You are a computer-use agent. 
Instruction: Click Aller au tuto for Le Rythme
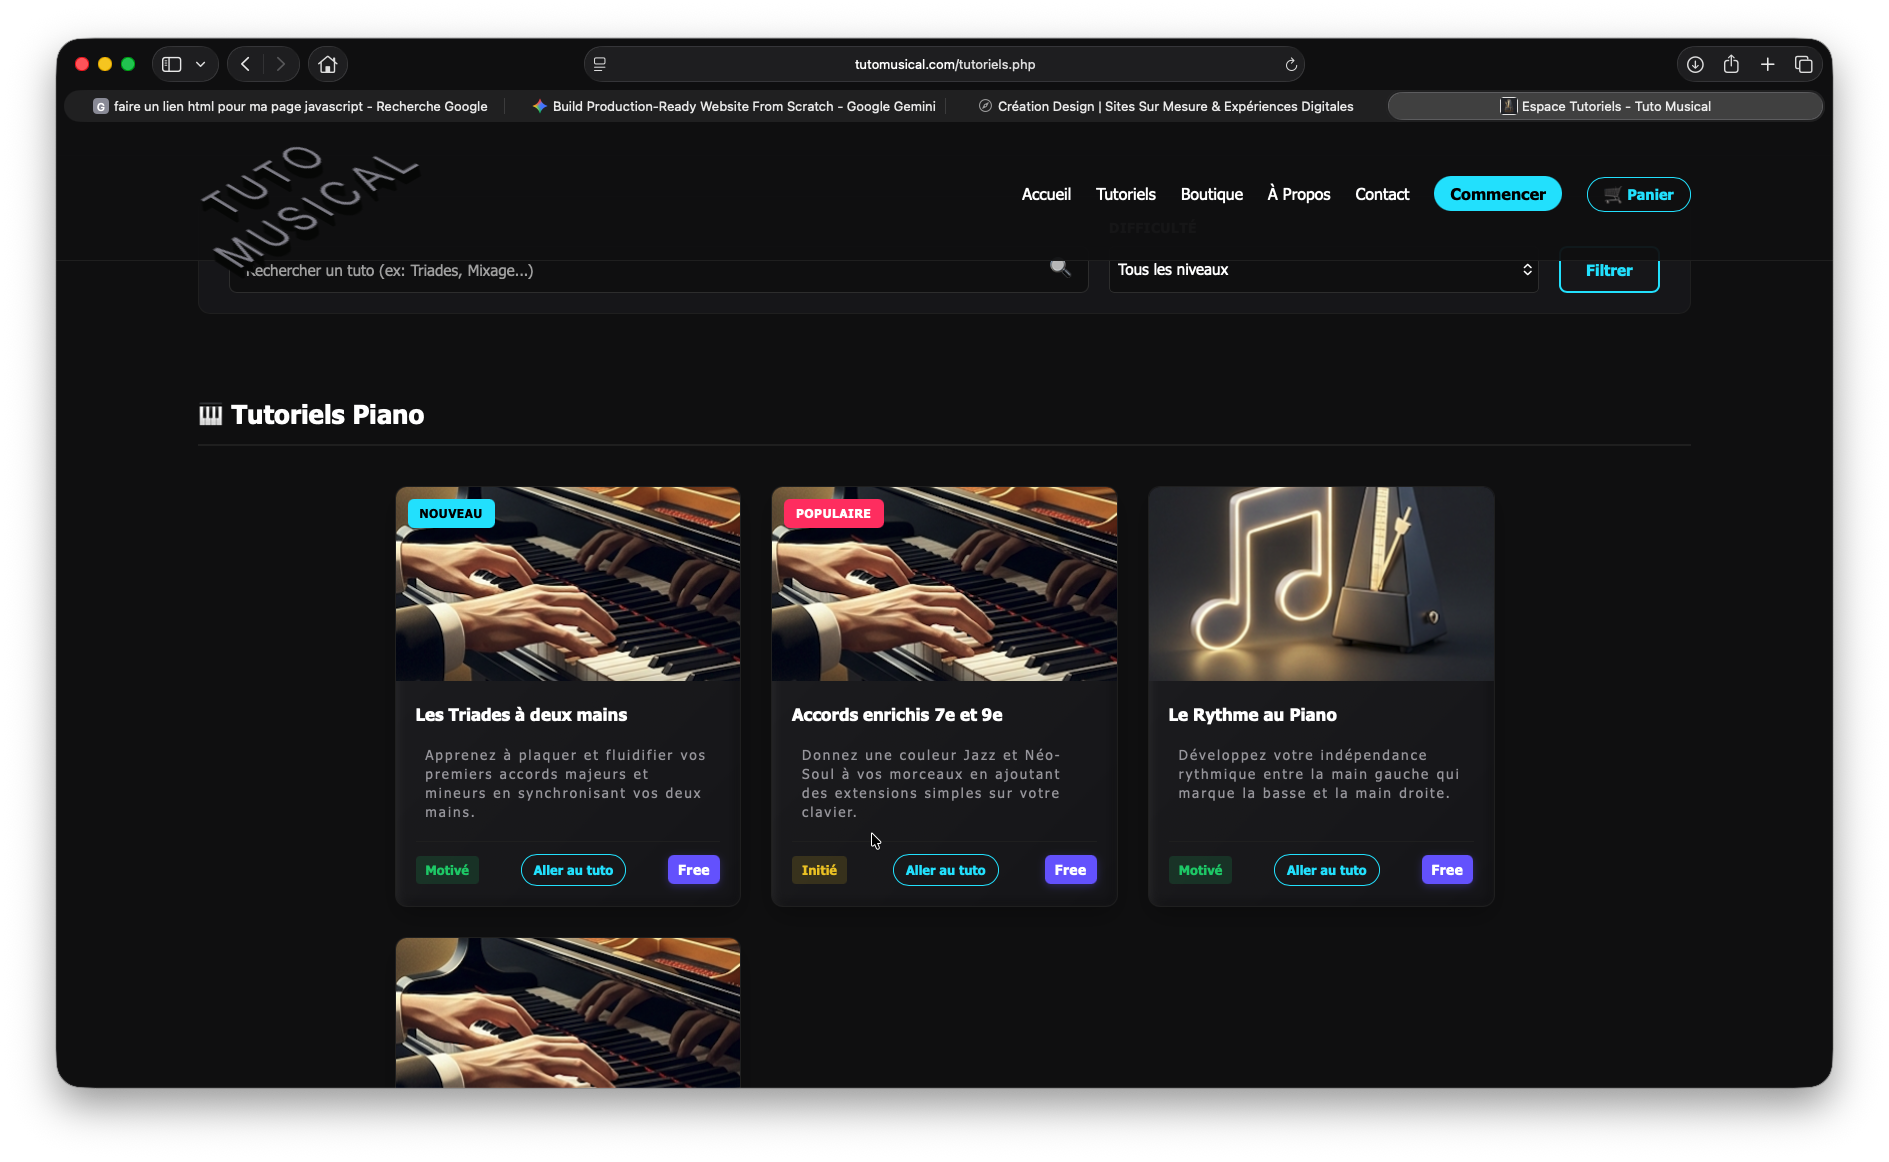pyautogui.click(x=1326, y=870)
